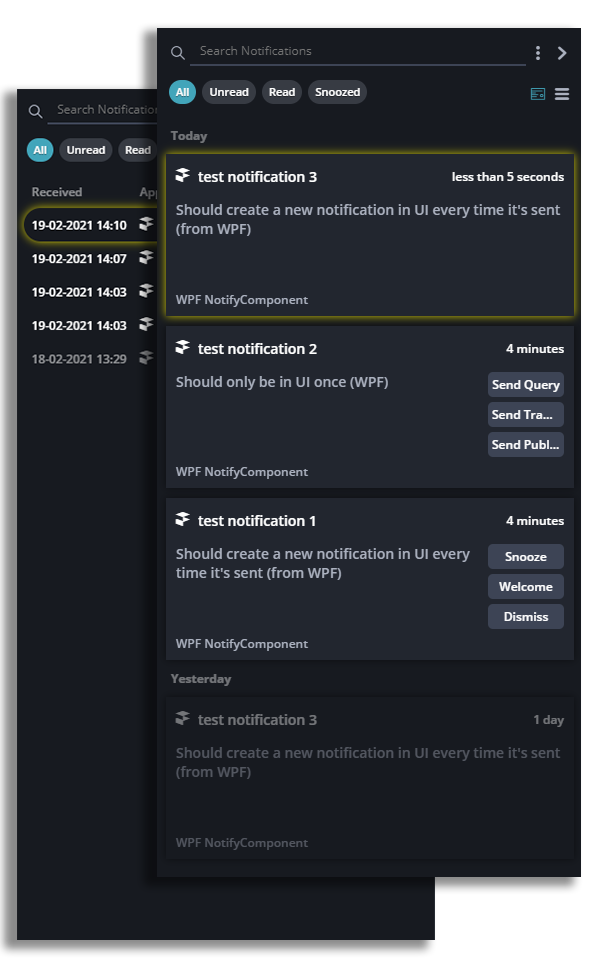Click the right-pointing chevron beside the menu
Viewport: 600px width, 971px height.
[562, 53]
